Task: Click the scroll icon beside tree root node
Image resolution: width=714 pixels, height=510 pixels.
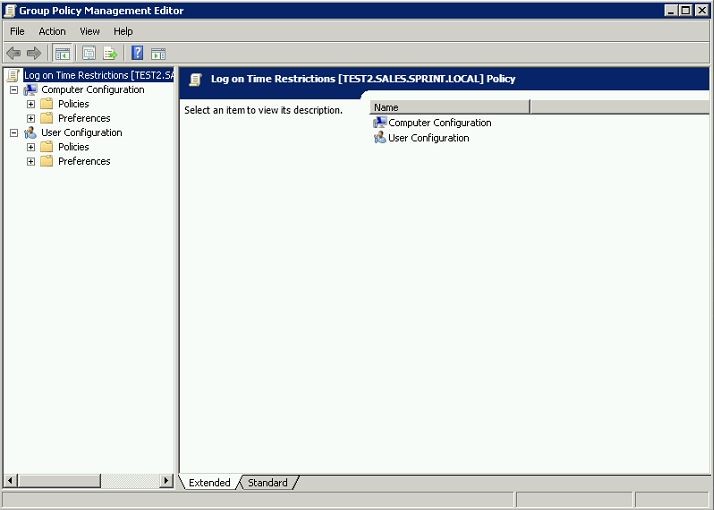Action: tap(14, 75)
